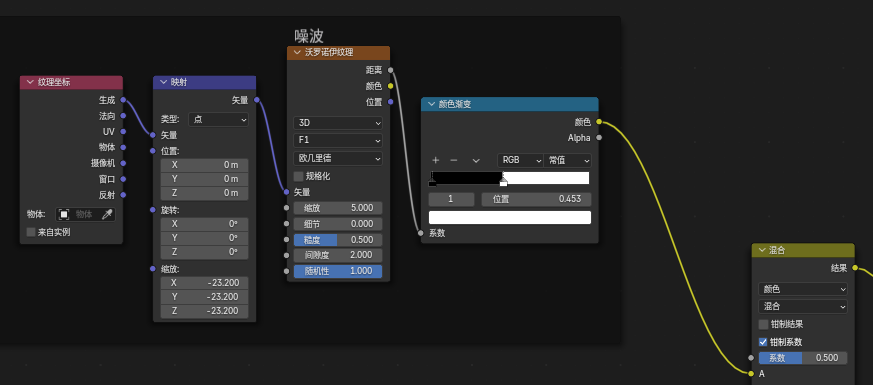Click the 旋转 Y field
This screenshot has width=873, height=385.
(204, 238)
